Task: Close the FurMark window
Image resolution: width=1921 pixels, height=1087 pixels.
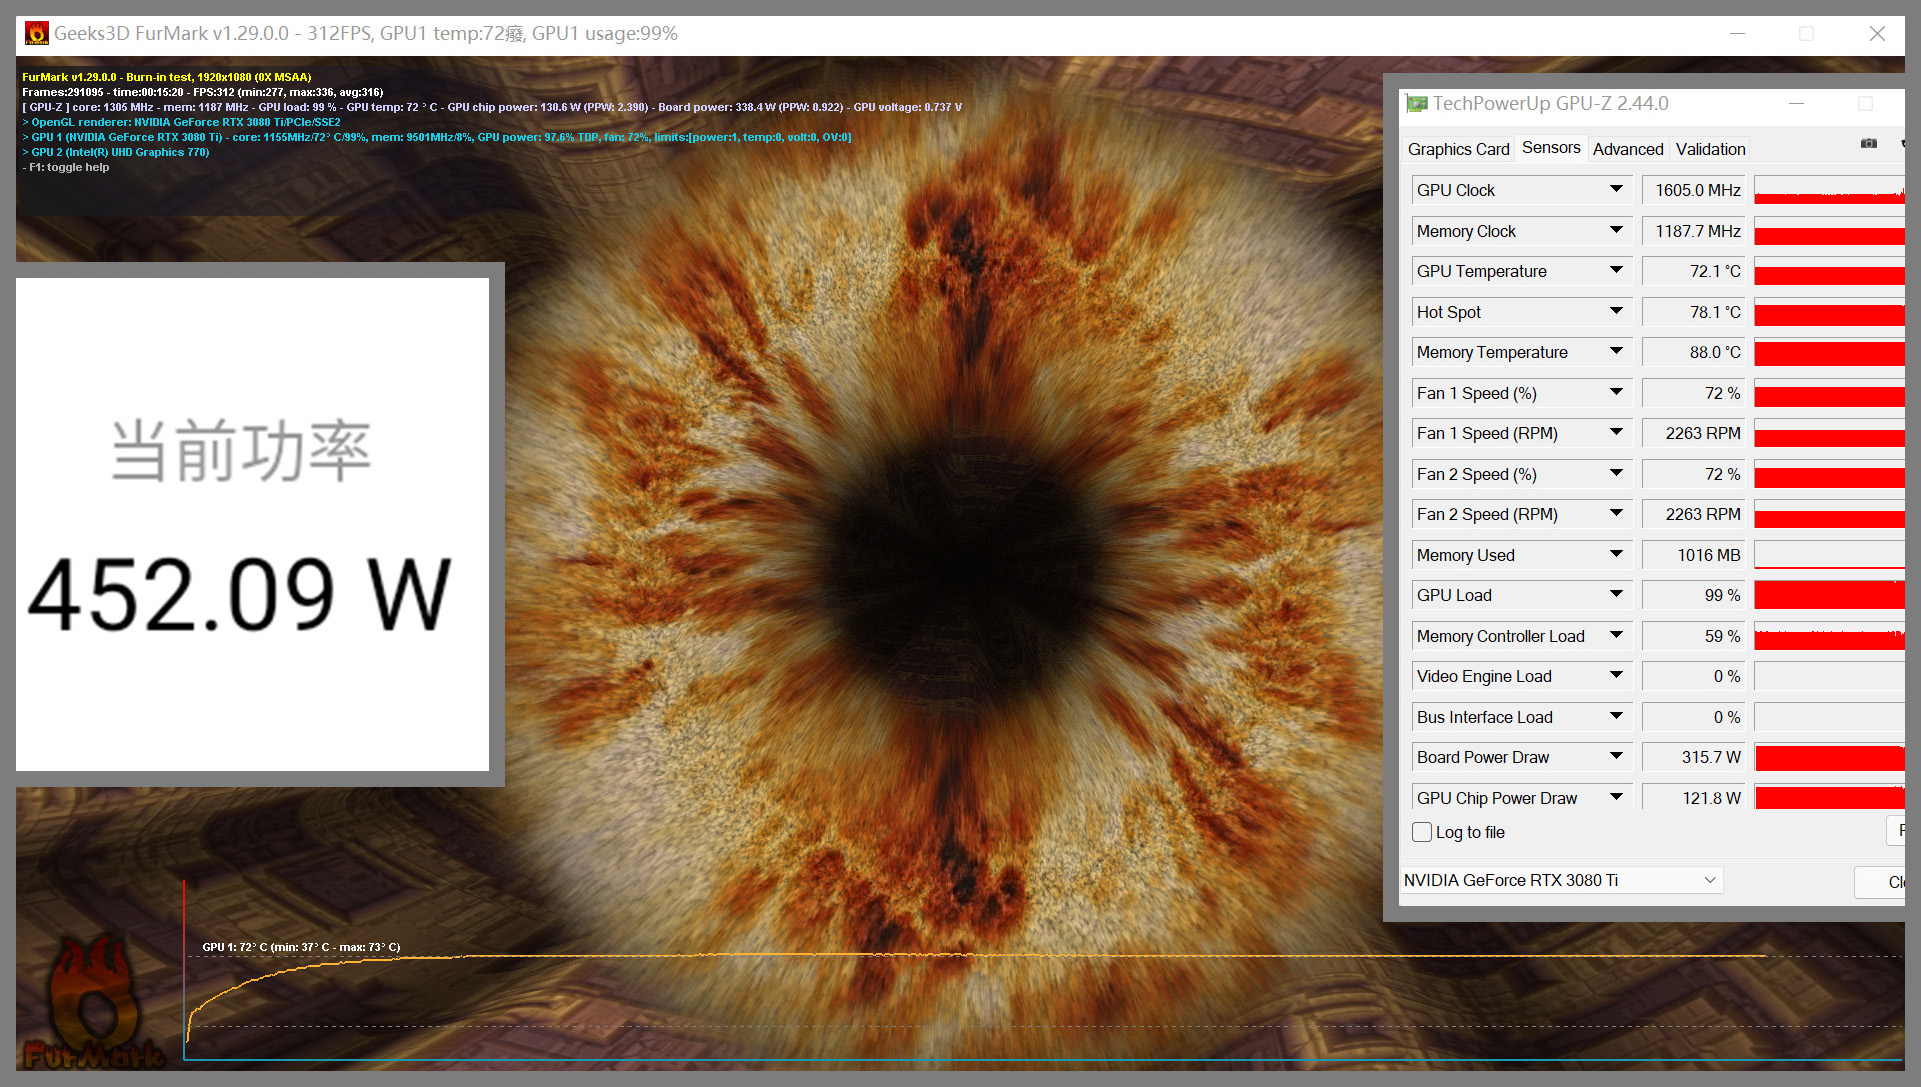Action: [1877, 34]
